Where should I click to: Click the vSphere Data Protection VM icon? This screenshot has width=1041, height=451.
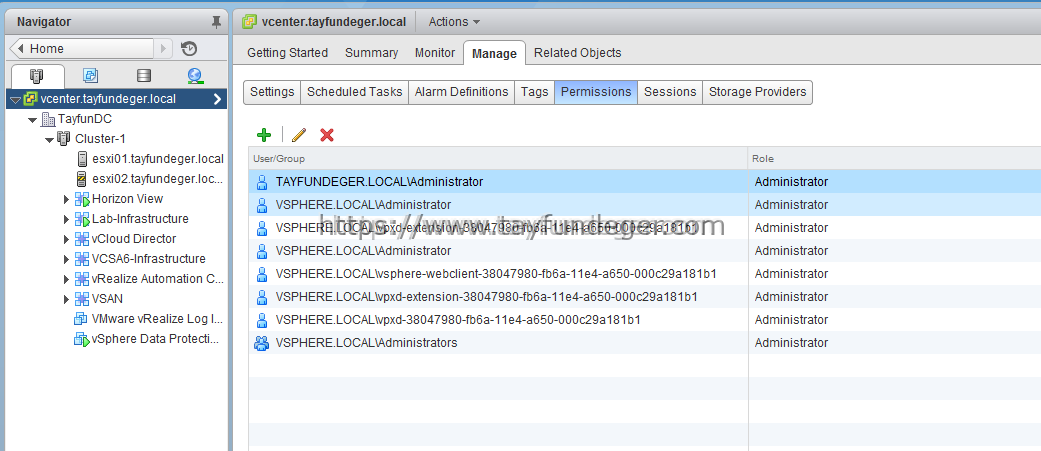pos(81,339)
